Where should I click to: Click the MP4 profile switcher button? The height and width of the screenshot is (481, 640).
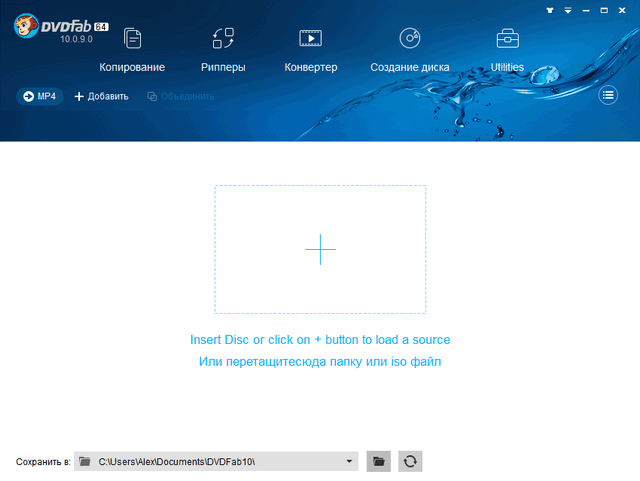coord(40,96)
